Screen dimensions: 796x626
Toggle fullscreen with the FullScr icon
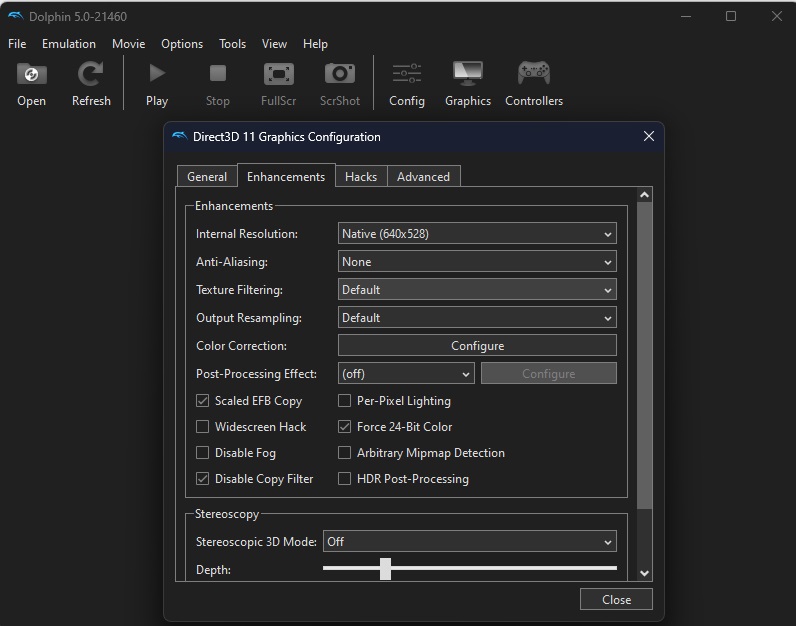pos(279,74)
